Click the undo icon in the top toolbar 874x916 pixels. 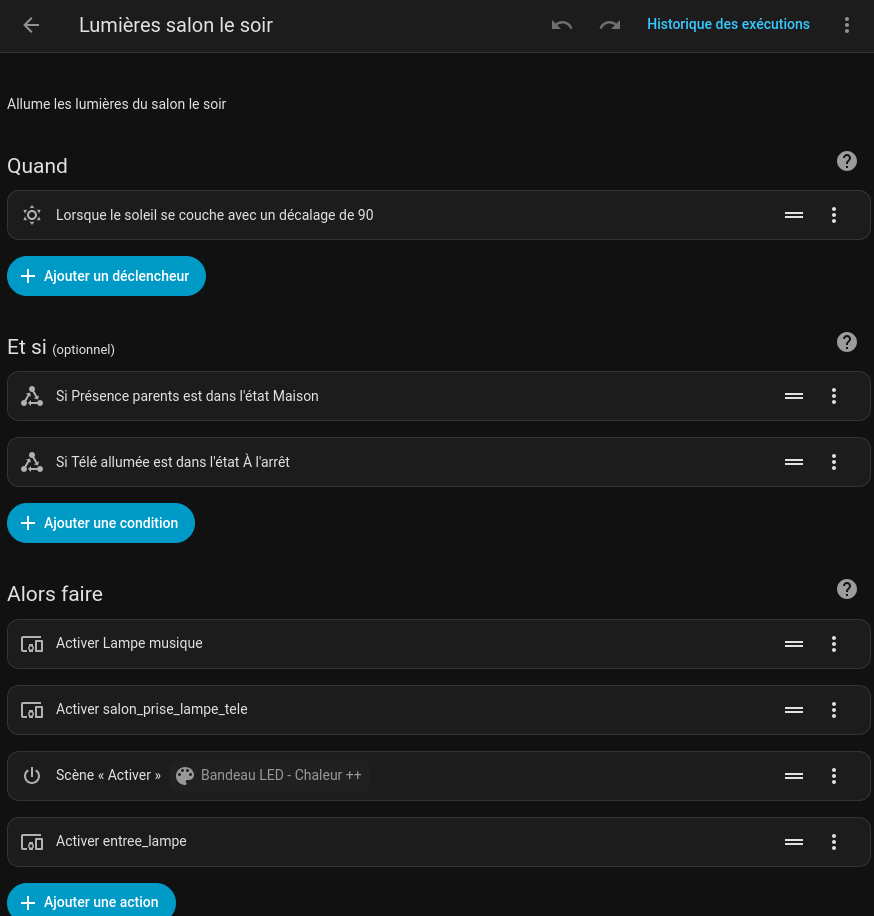[561, 25]
